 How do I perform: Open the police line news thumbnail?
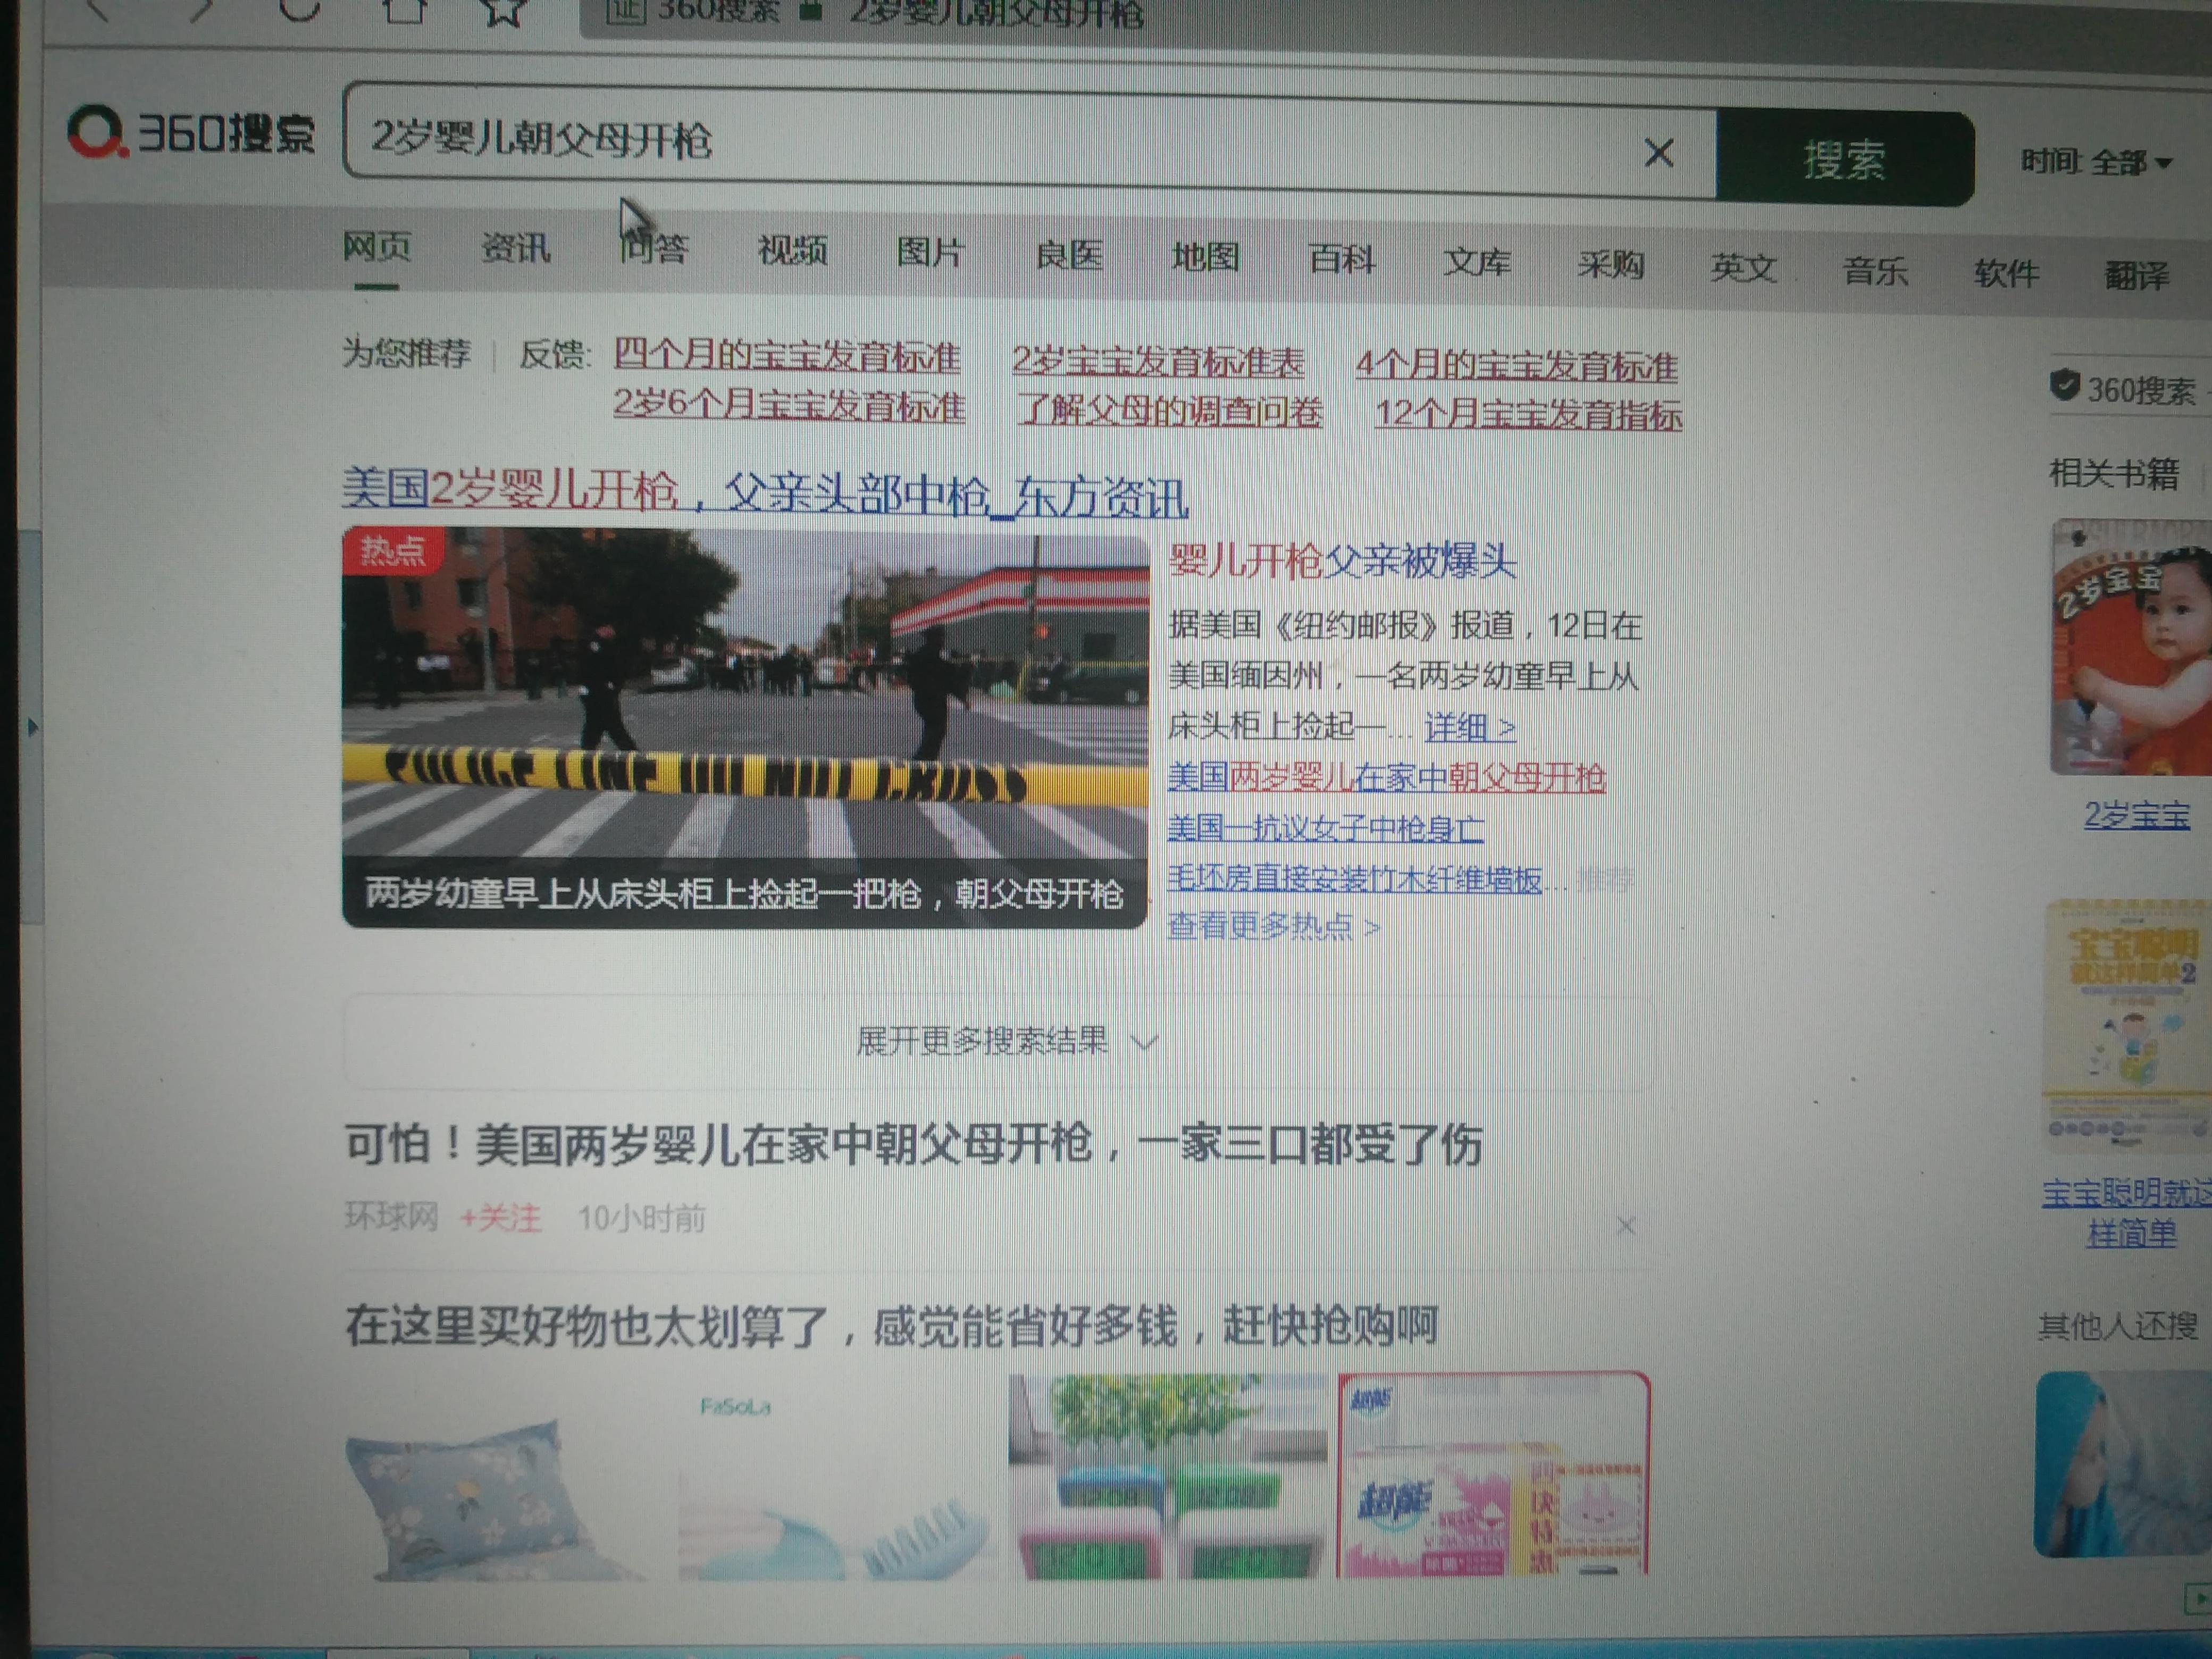pos(745,728)
